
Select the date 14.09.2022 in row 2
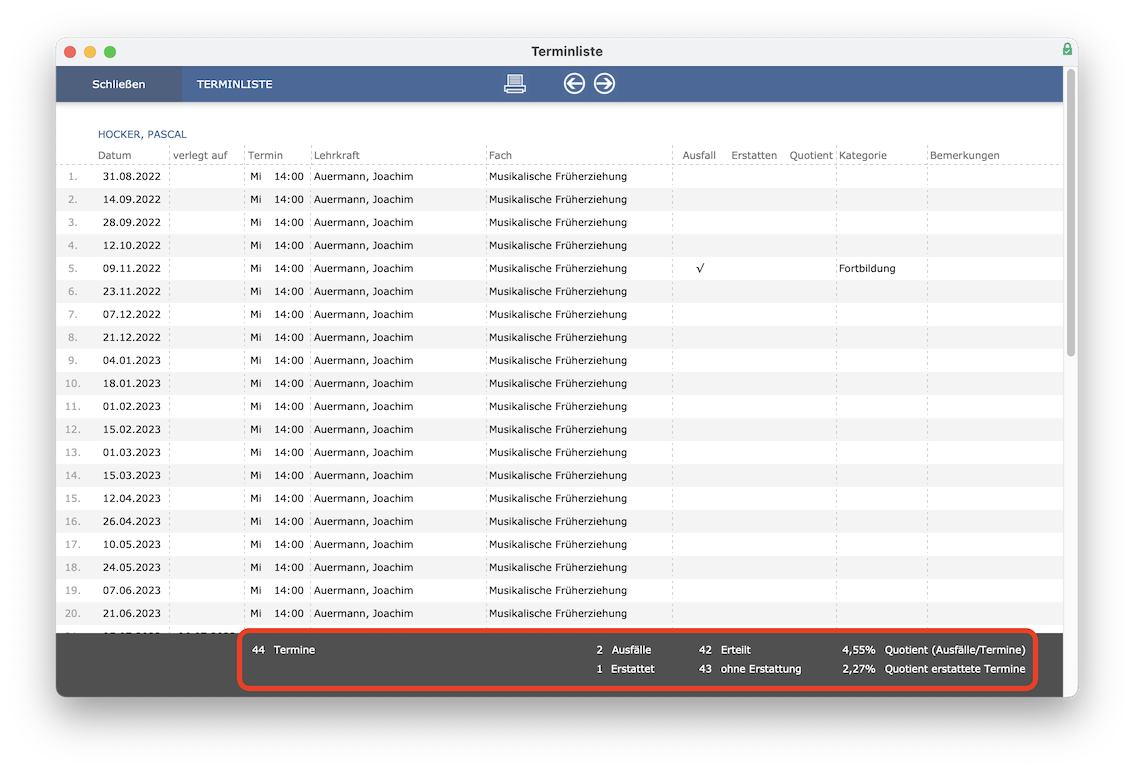[132, 200]
